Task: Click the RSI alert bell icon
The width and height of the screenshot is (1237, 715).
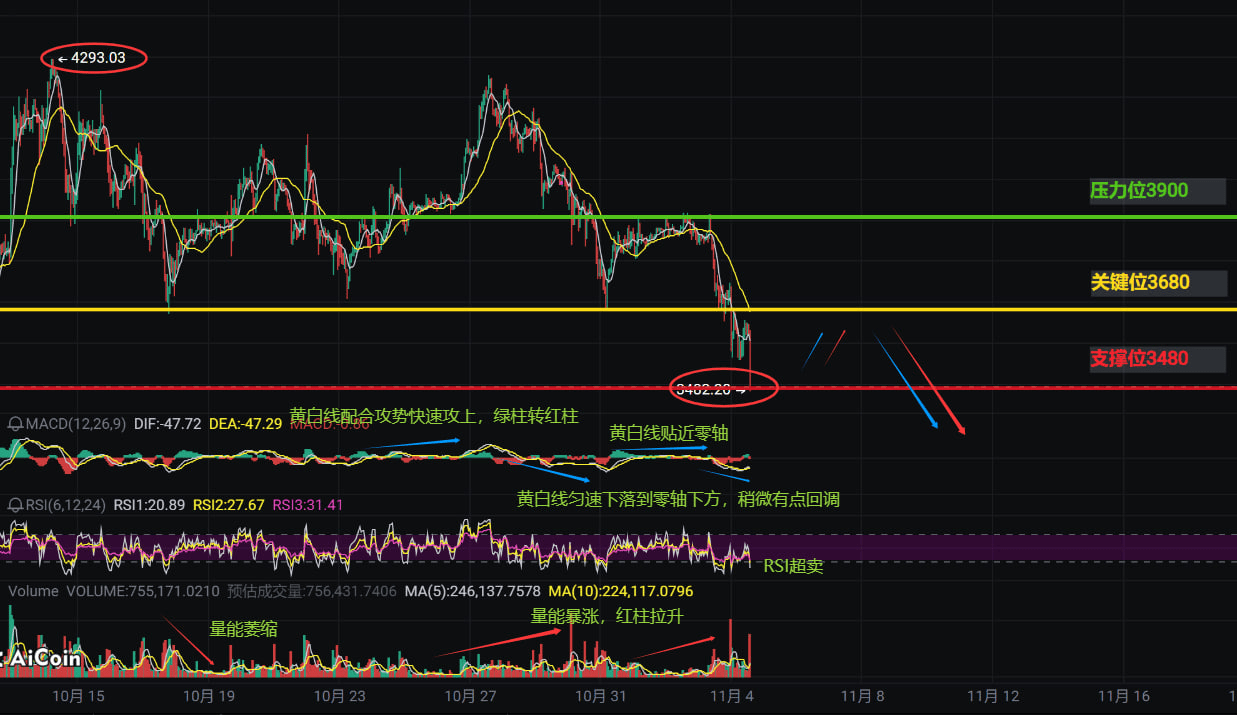Action: pos(14,504)
